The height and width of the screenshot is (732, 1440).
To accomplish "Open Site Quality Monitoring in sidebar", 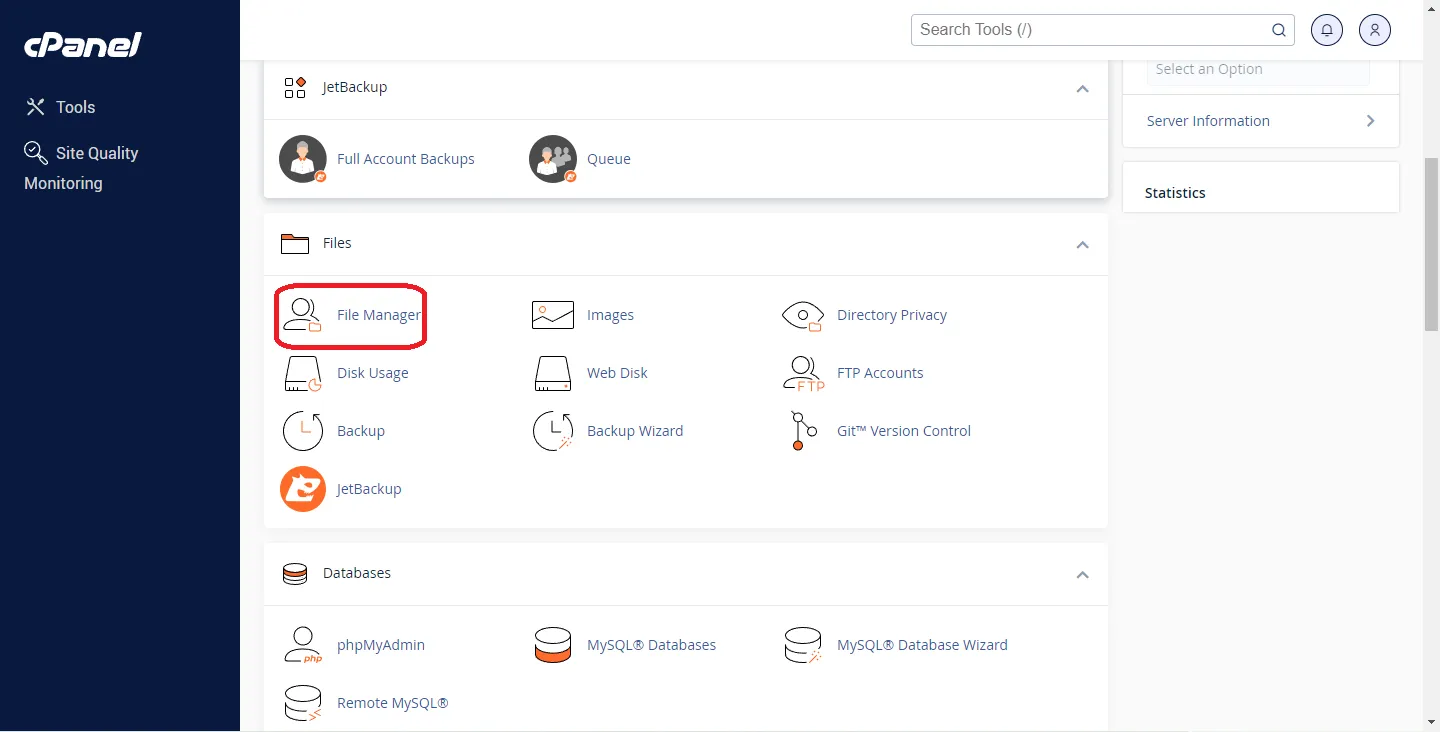I will click(81, 168).
